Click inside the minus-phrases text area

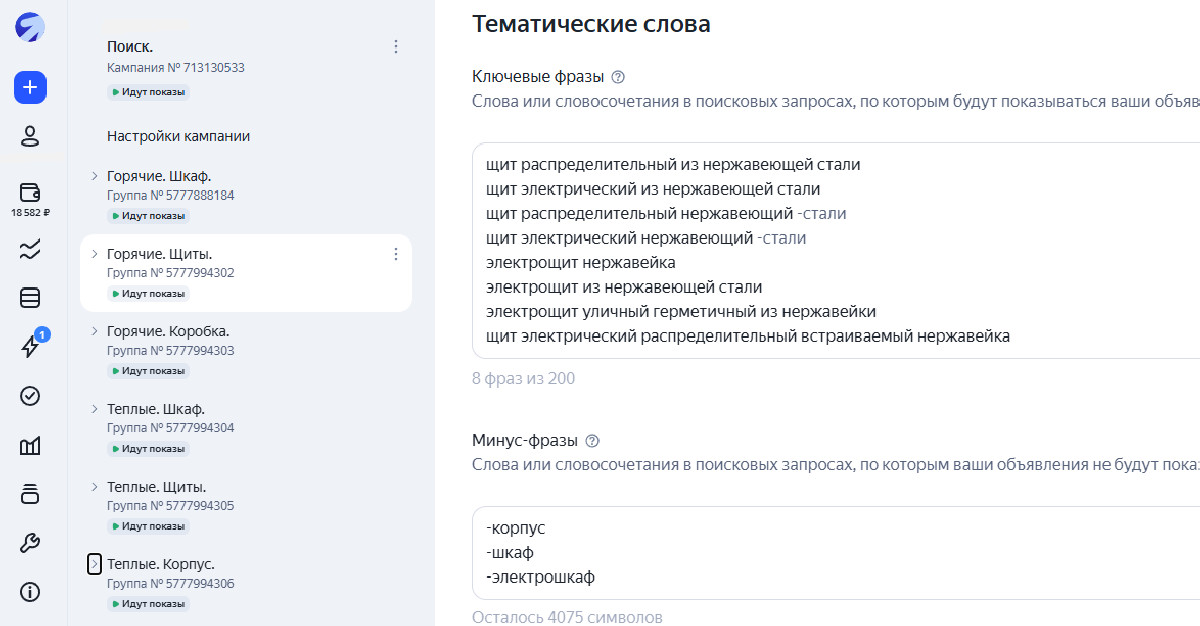[836, 552]
